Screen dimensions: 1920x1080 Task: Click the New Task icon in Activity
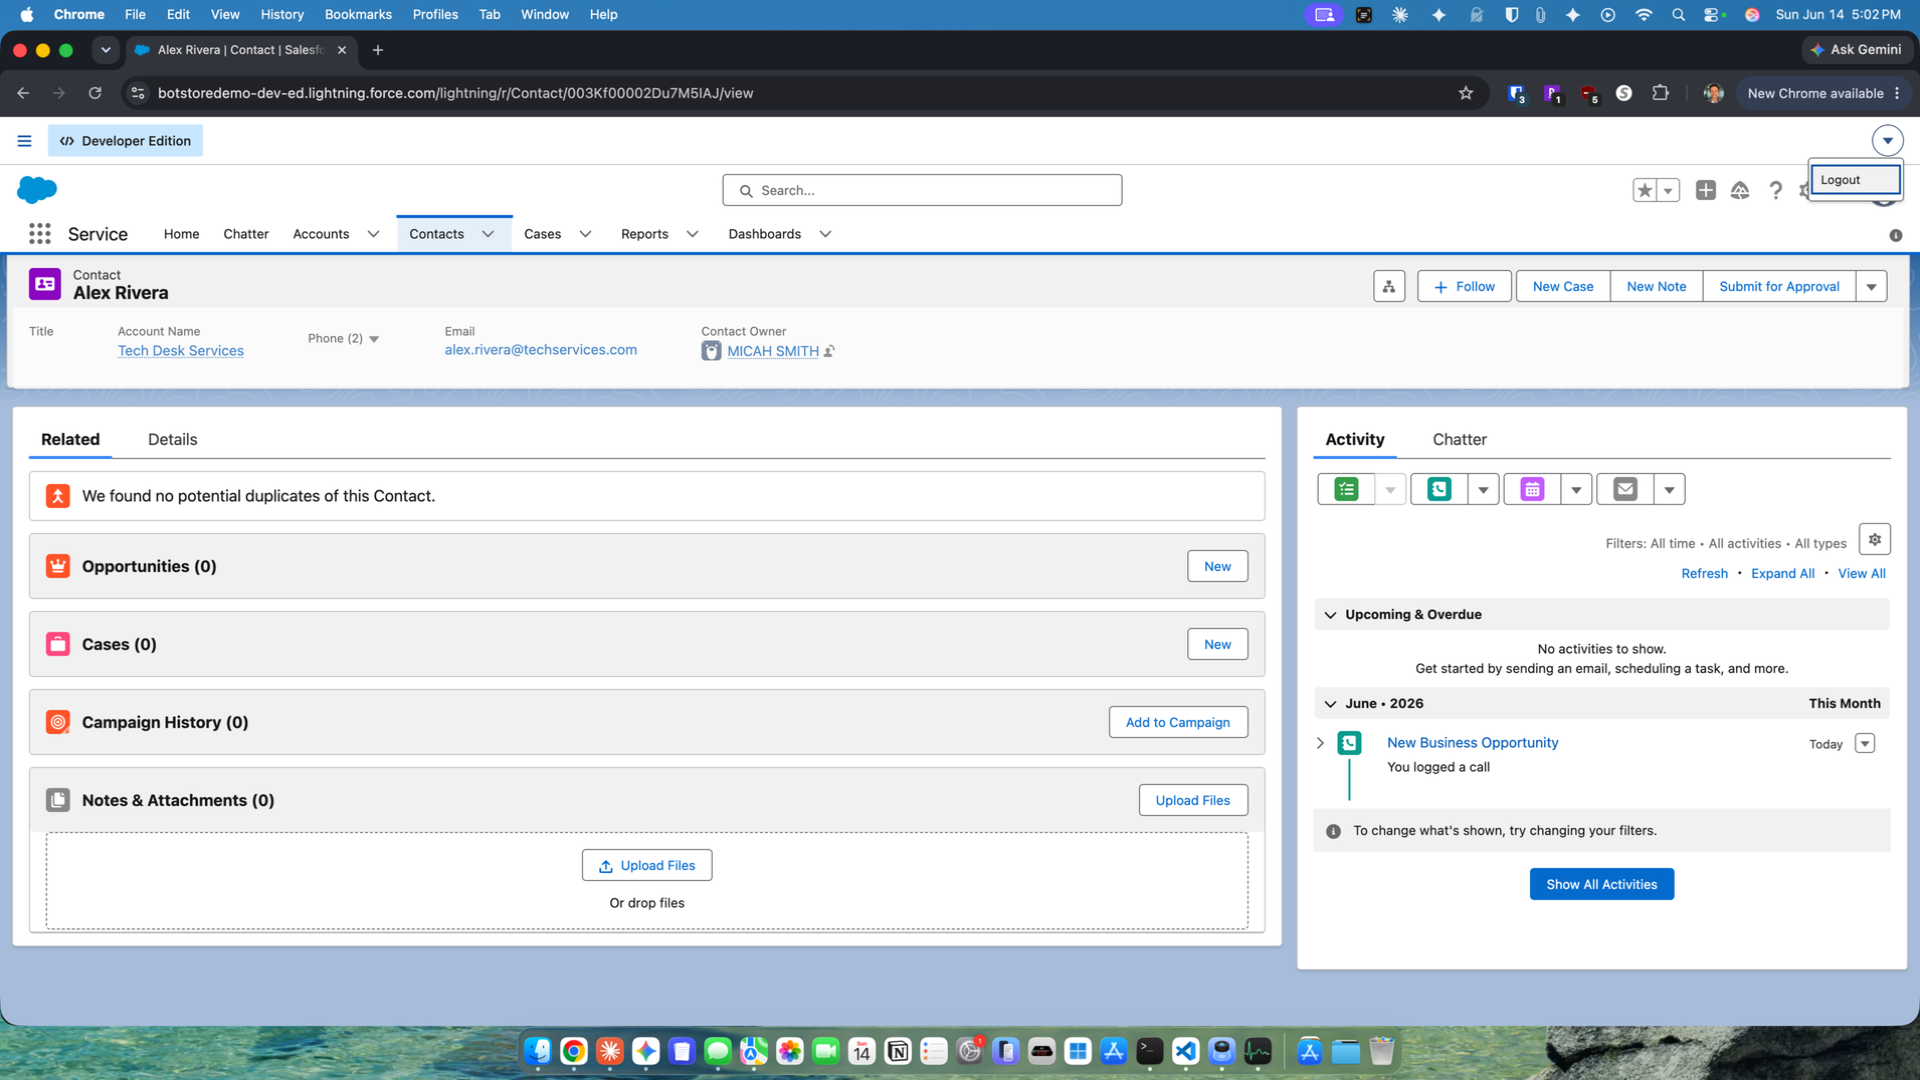1346,489
